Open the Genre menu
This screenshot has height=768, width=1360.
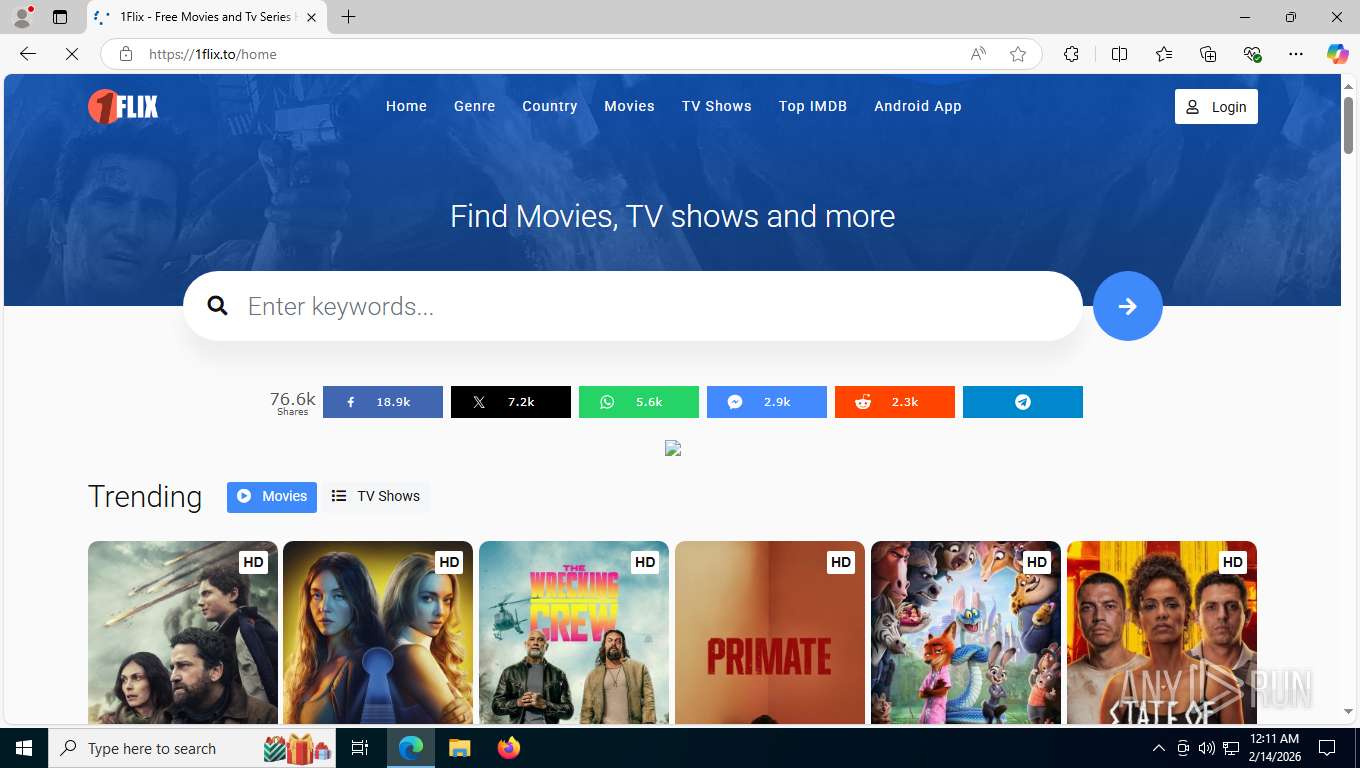coord(475,106)
